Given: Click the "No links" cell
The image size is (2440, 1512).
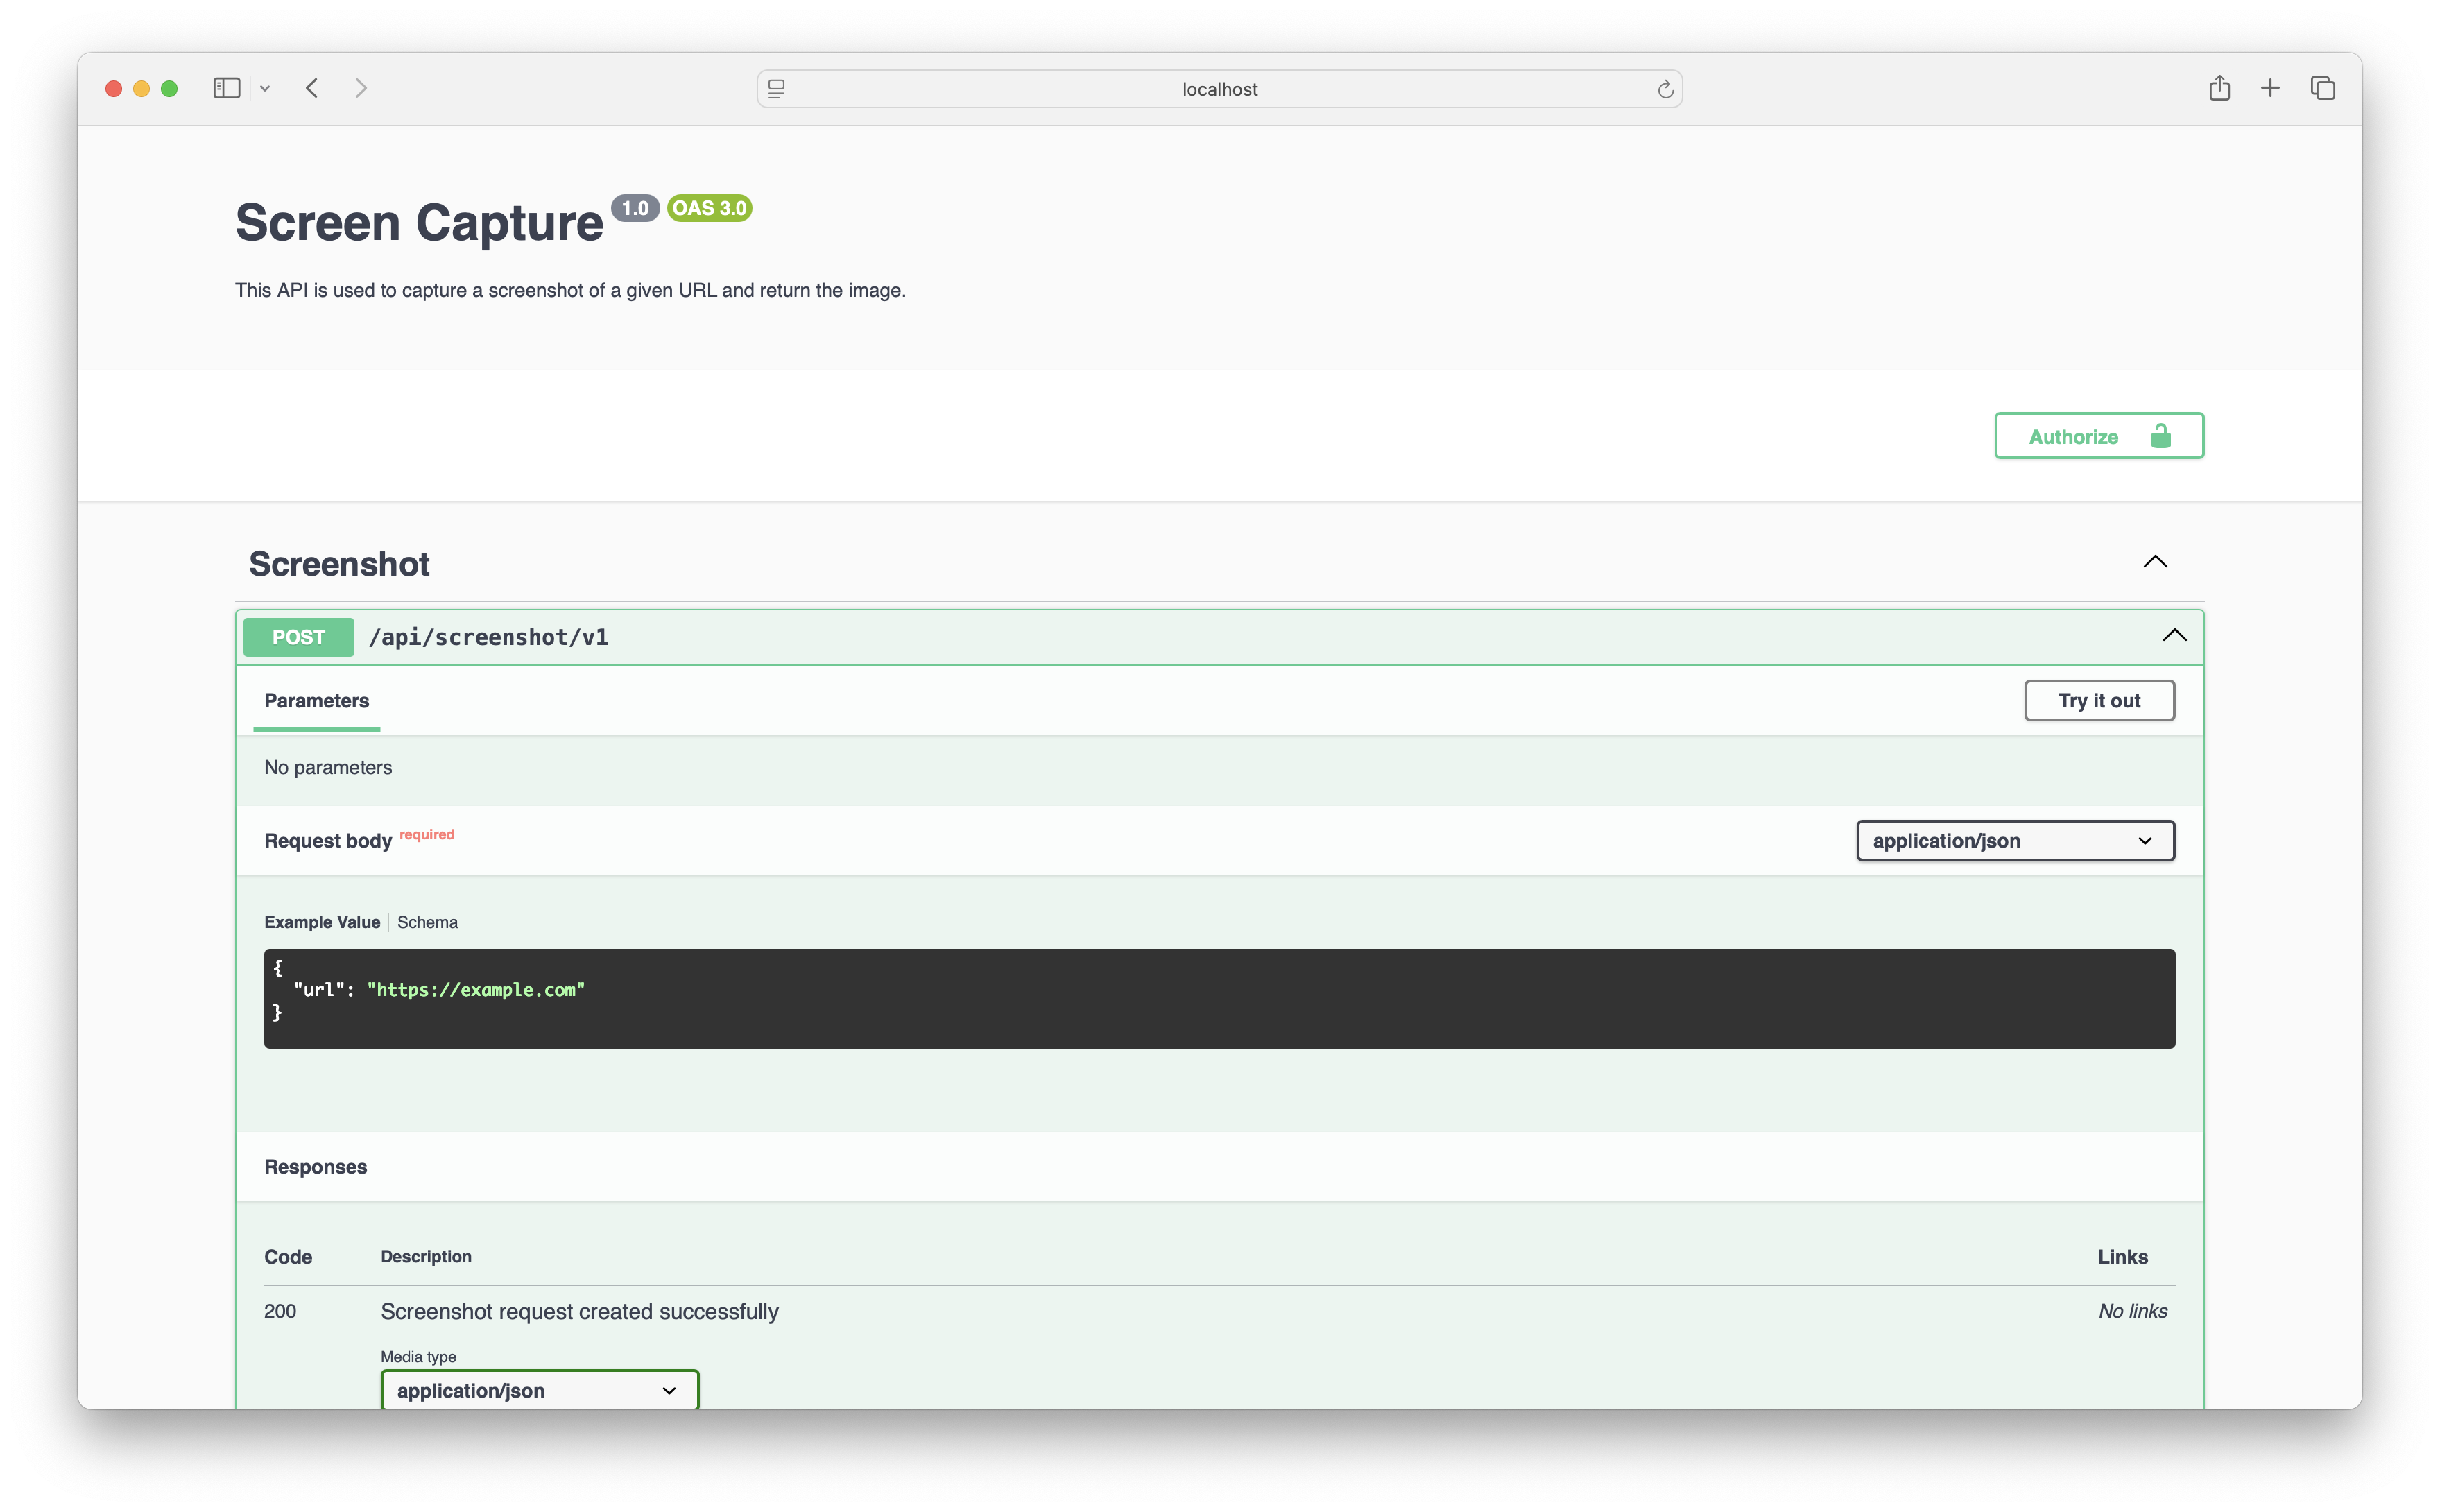Looking at the screenshot, I should [2132, 1311].
